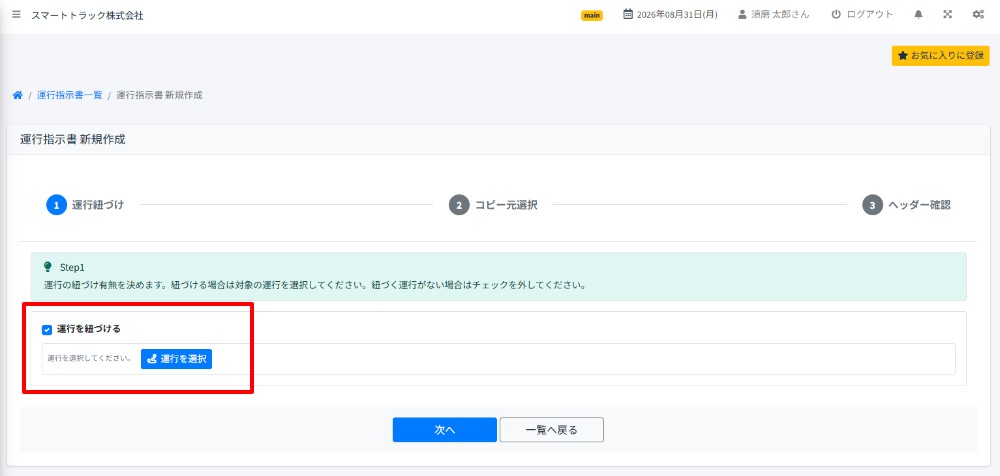The width and height of the screenshot is (1000, 476).
Task: Open the 運行指示書一覧 breadcrumb link
Action: tap(70, 95)
